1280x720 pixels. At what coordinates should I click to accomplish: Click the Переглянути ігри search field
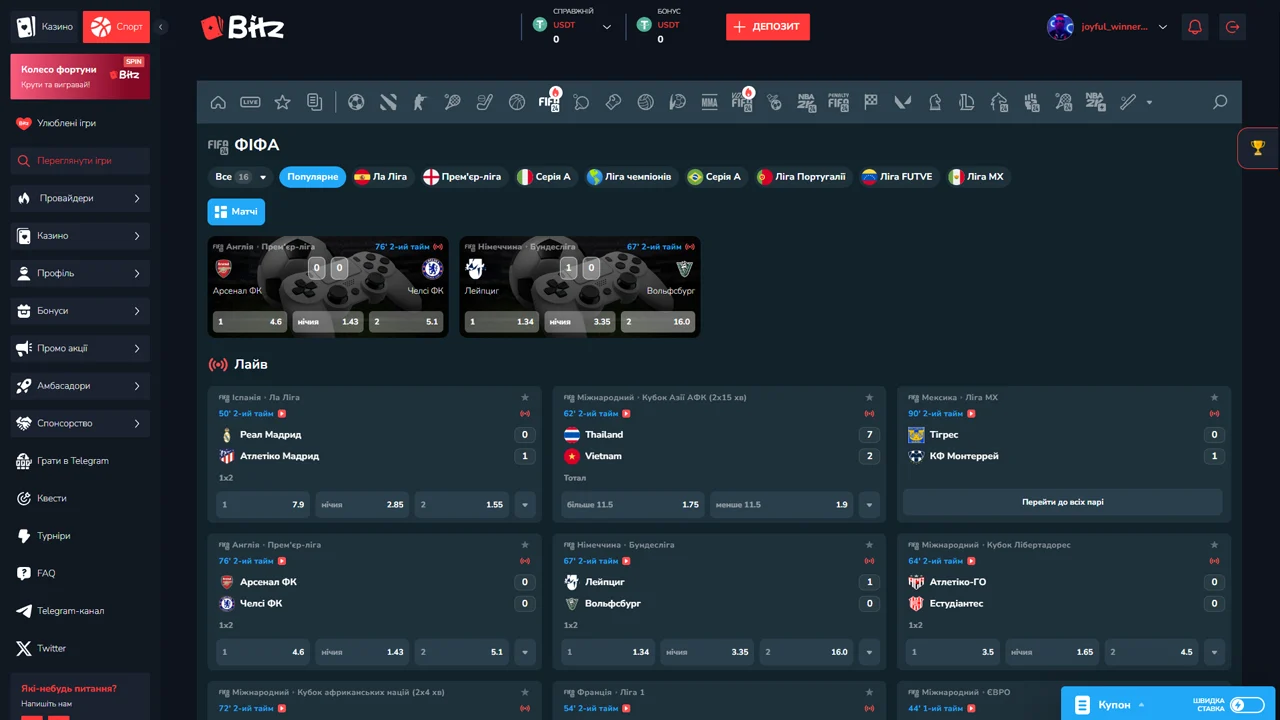(80, 161)
